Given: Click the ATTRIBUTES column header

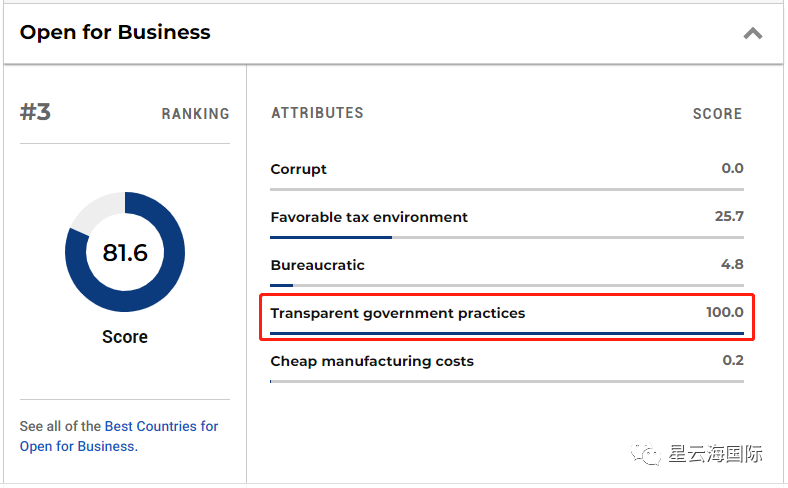Looking at the screenshot, I should [x=317, y=114].
